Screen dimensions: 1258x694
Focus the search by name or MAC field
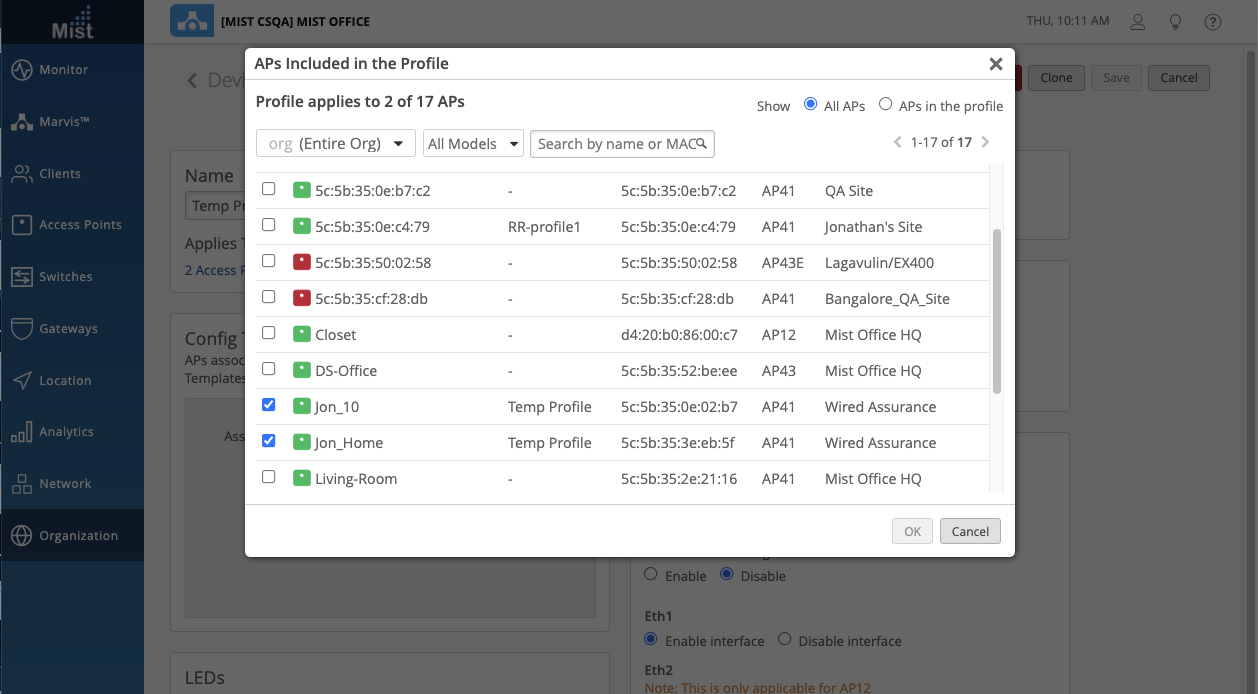[x=615, y=144]
